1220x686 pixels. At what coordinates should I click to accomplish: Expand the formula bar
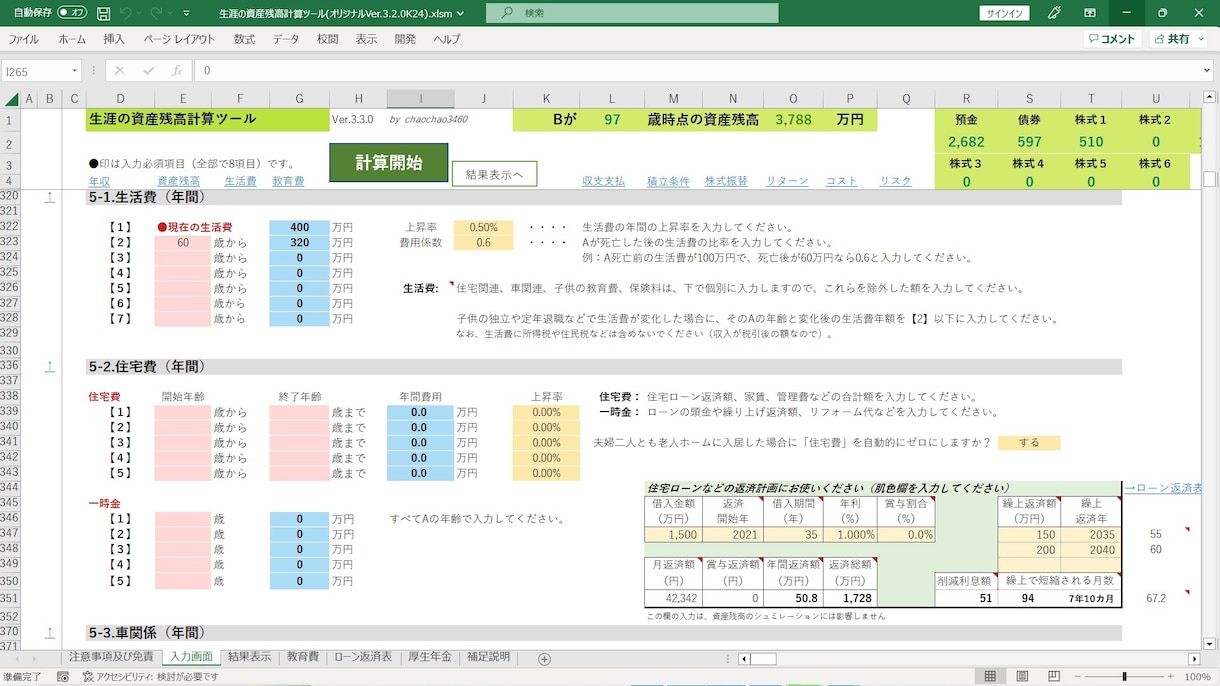(1207, 71)
